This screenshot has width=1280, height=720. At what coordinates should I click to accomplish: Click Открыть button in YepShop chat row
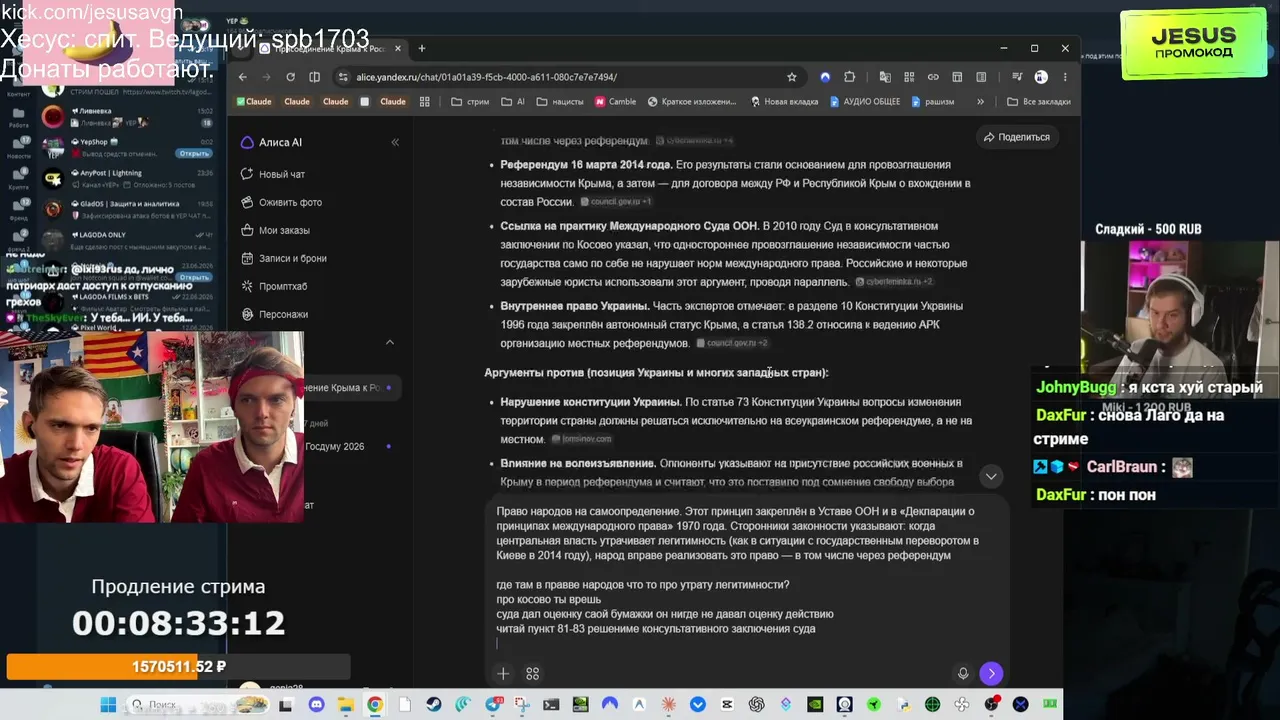[194, 153]
